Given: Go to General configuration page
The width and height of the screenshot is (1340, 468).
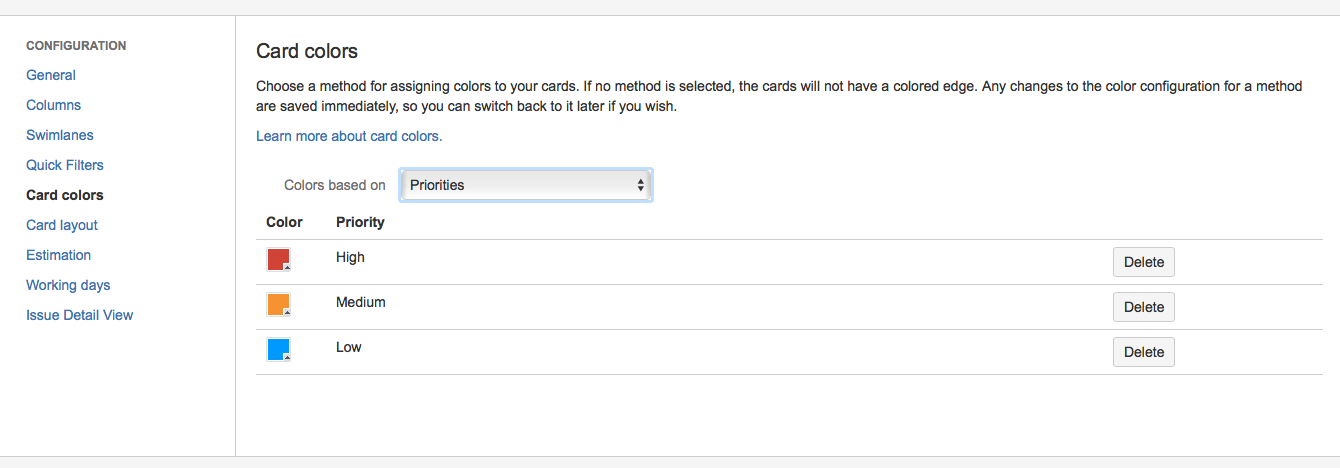Looking at the screenshot, I should (x=51, y=75).
